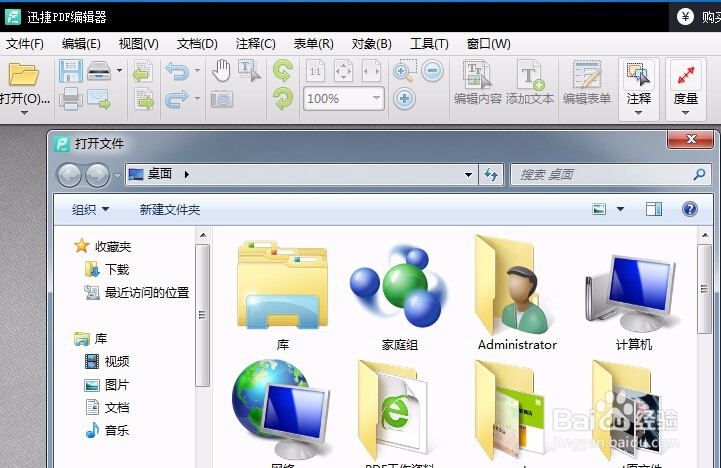Image resolution: width=721 pixels, height=468 pixels.
Task: Click the dialog Back navigation button
Action: click(x=69, y=175)
